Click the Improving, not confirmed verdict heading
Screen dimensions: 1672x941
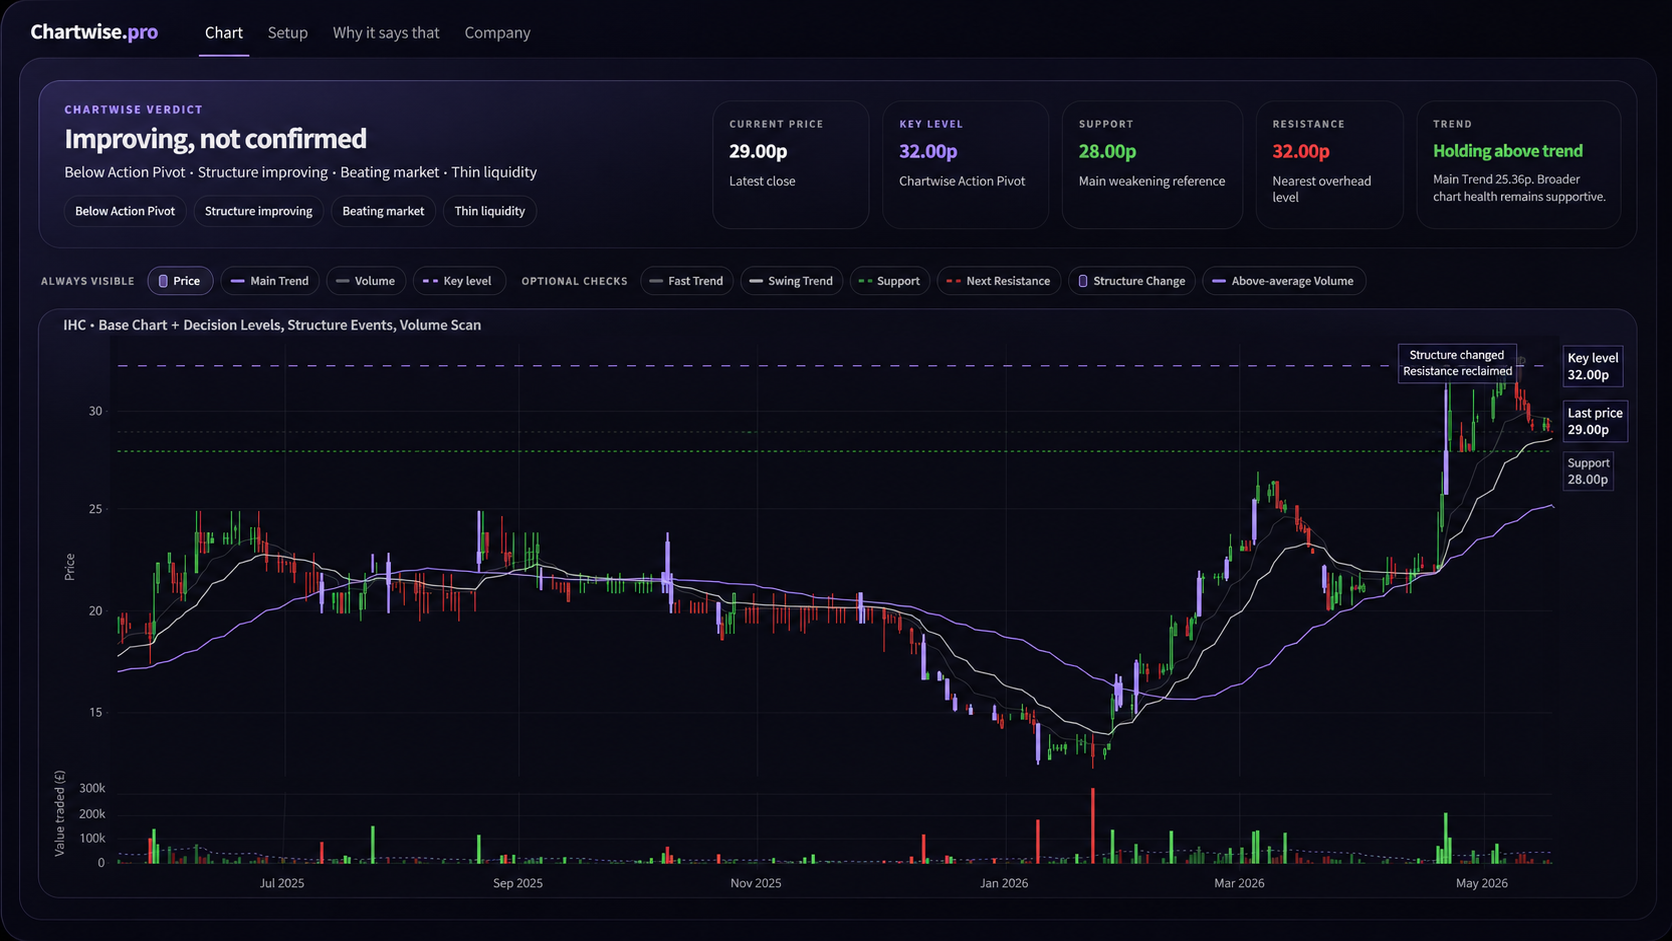(x=215, y=138)
